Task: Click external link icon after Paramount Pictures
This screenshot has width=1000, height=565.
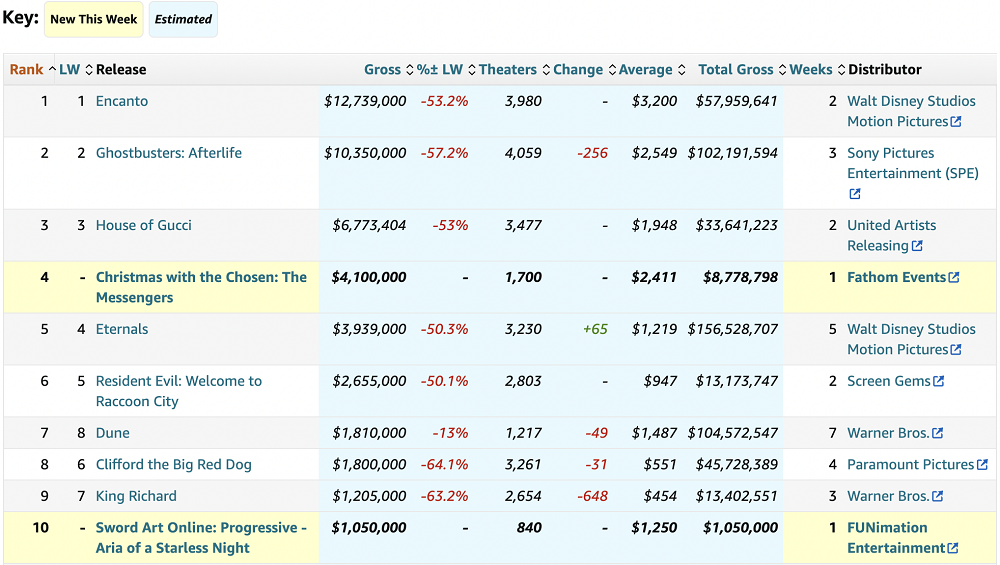Action: pyautogui.click(x=982, y=465)
